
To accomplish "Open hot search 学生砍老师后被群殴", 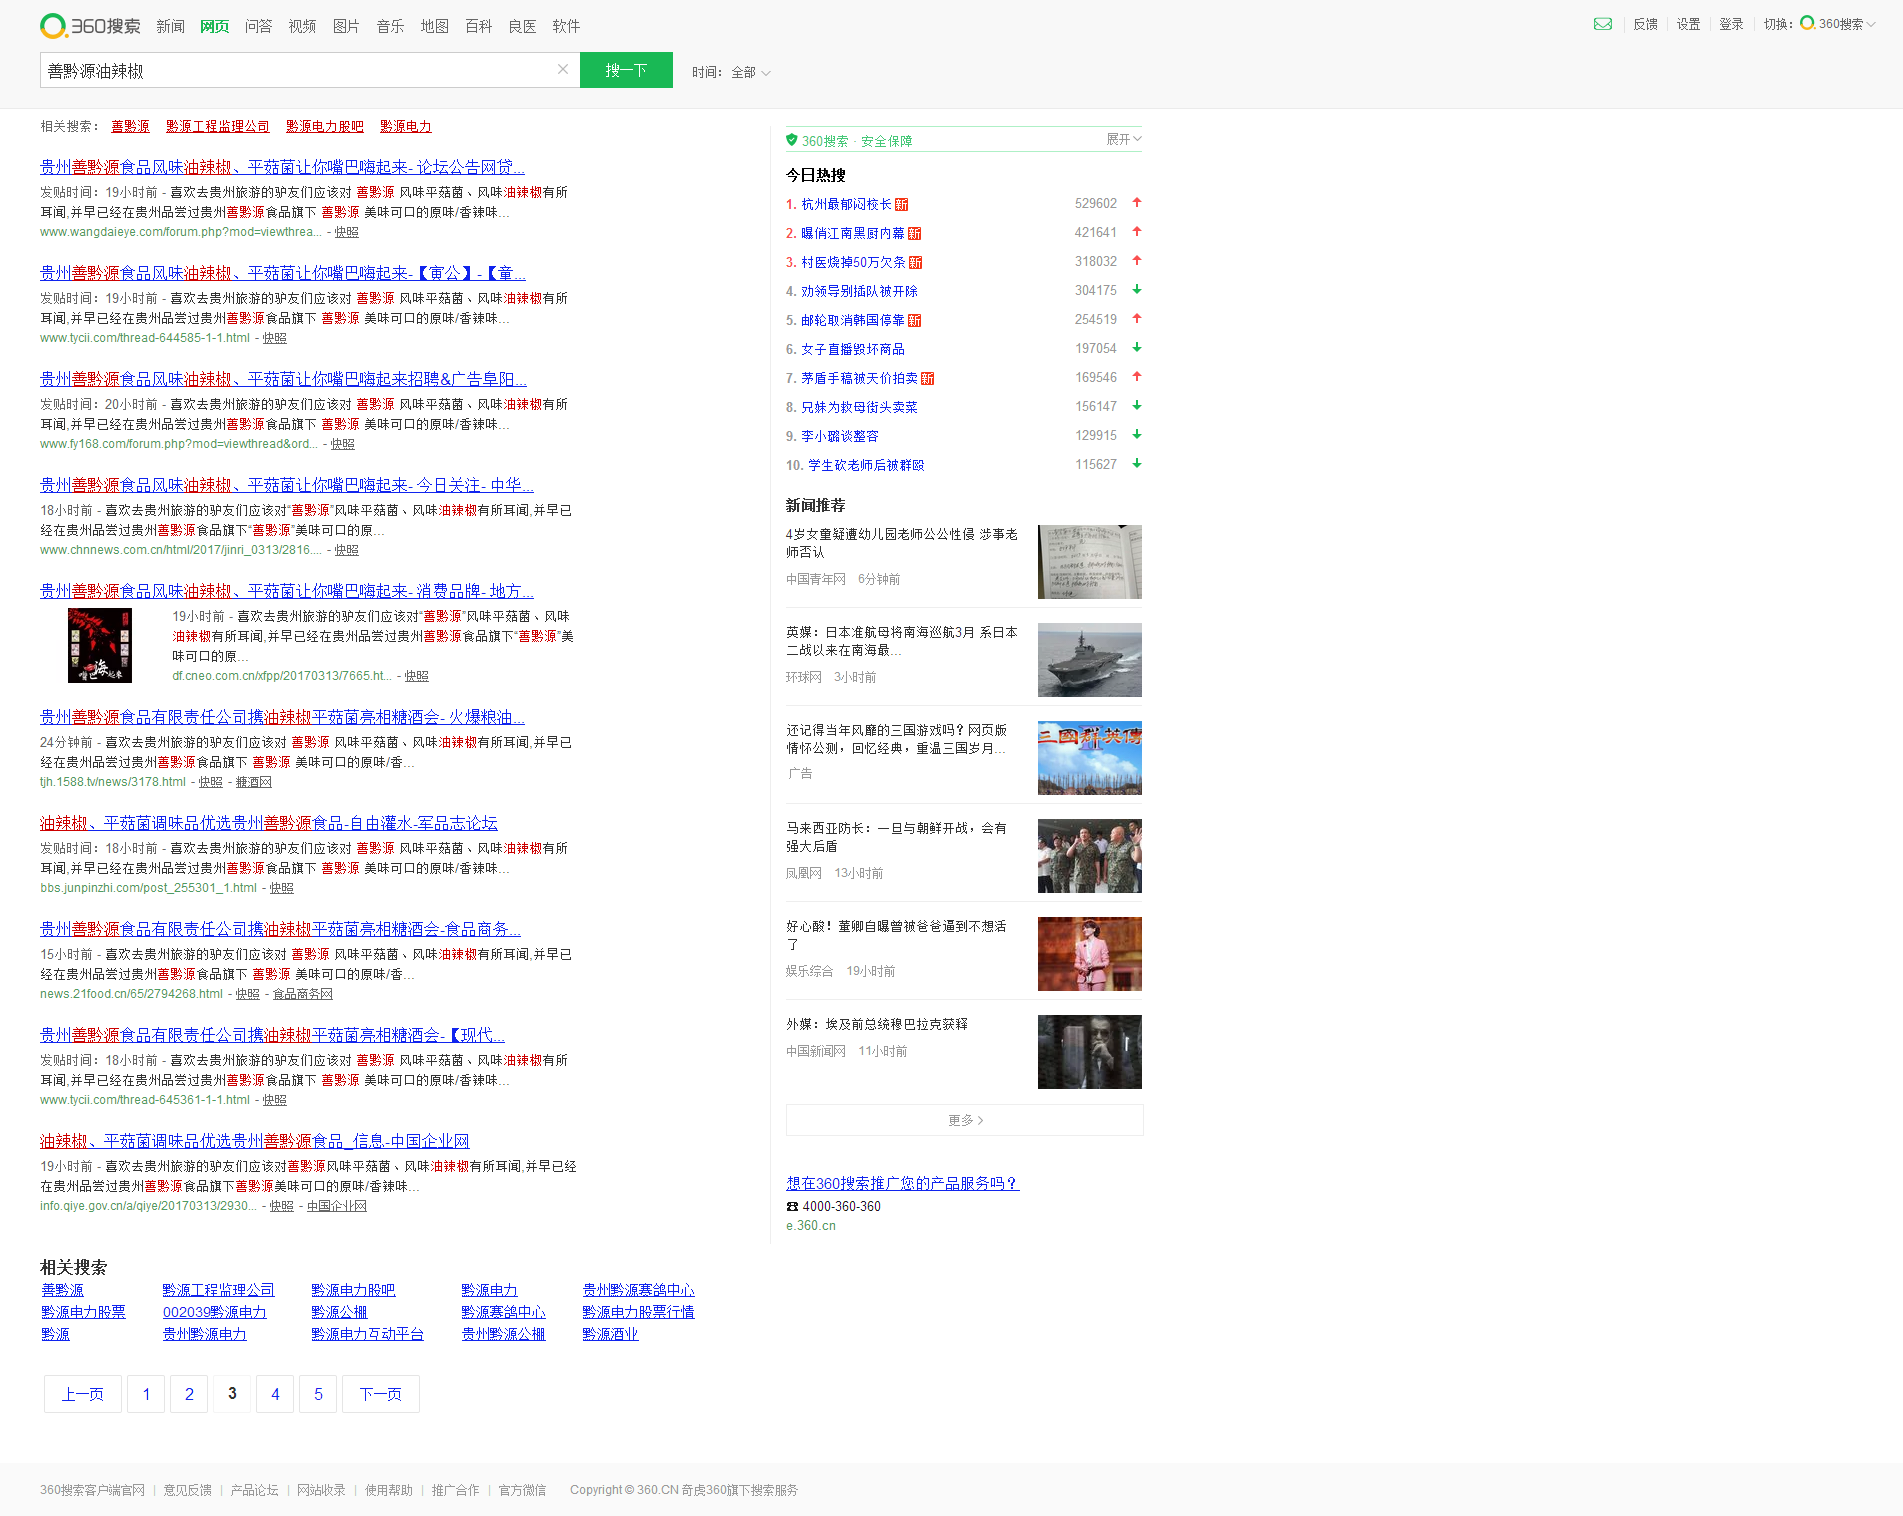I will [866, 465].
